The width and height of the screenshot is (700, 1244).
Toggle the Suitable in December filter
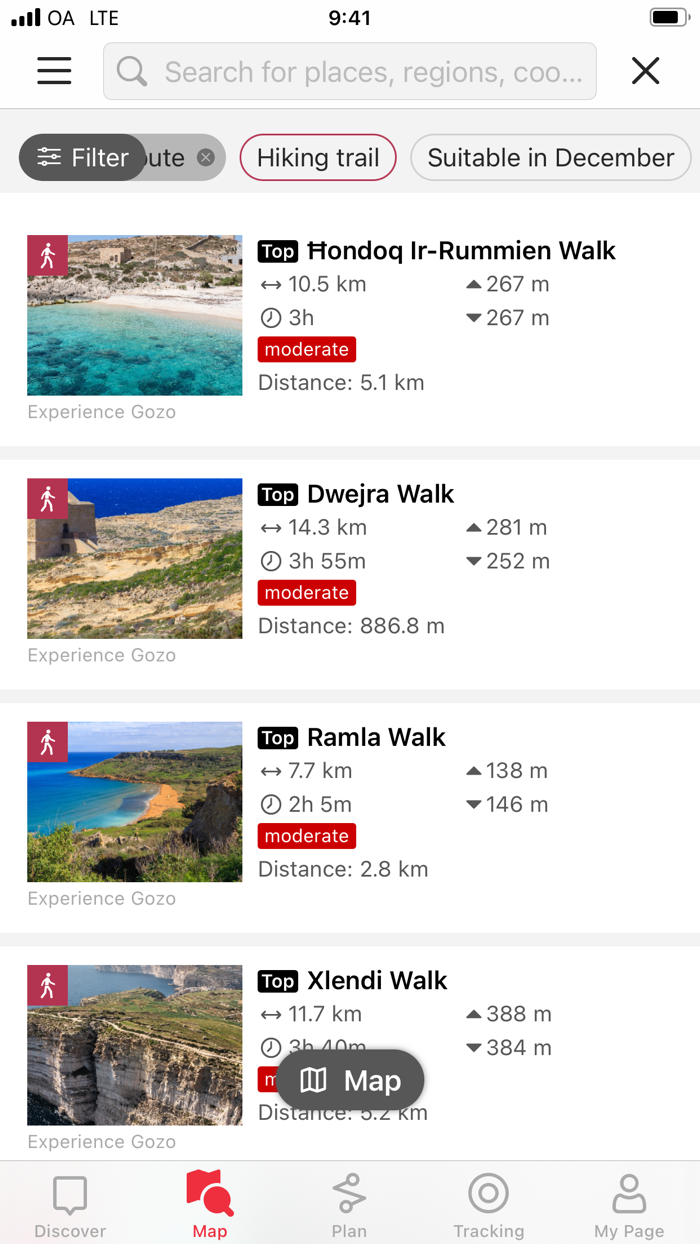(550, 157)
